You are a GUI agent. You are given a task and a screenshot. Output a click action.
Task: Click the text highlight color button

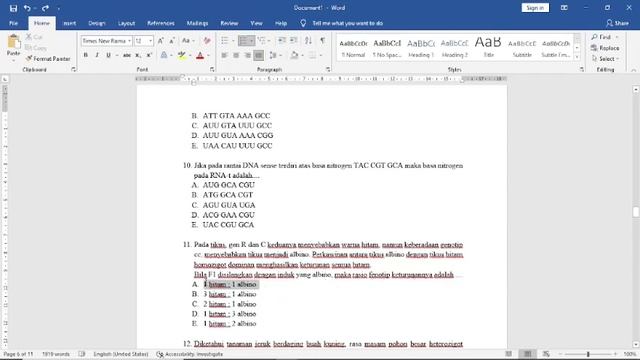coord(182,55)
